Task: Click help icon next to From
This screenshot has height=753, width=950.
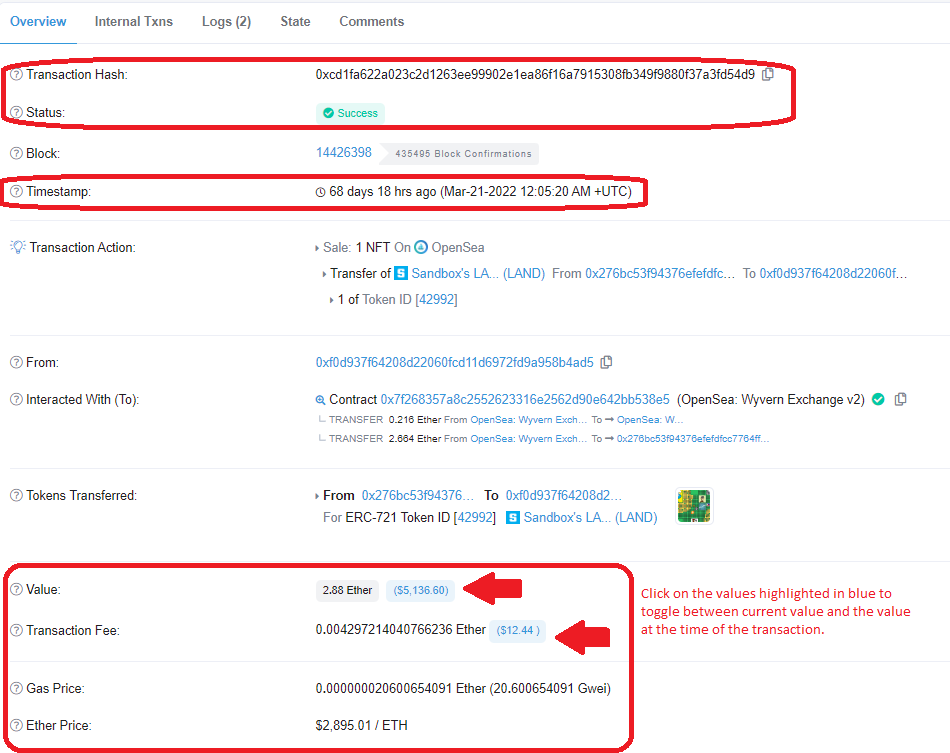Action: [16, 362]
